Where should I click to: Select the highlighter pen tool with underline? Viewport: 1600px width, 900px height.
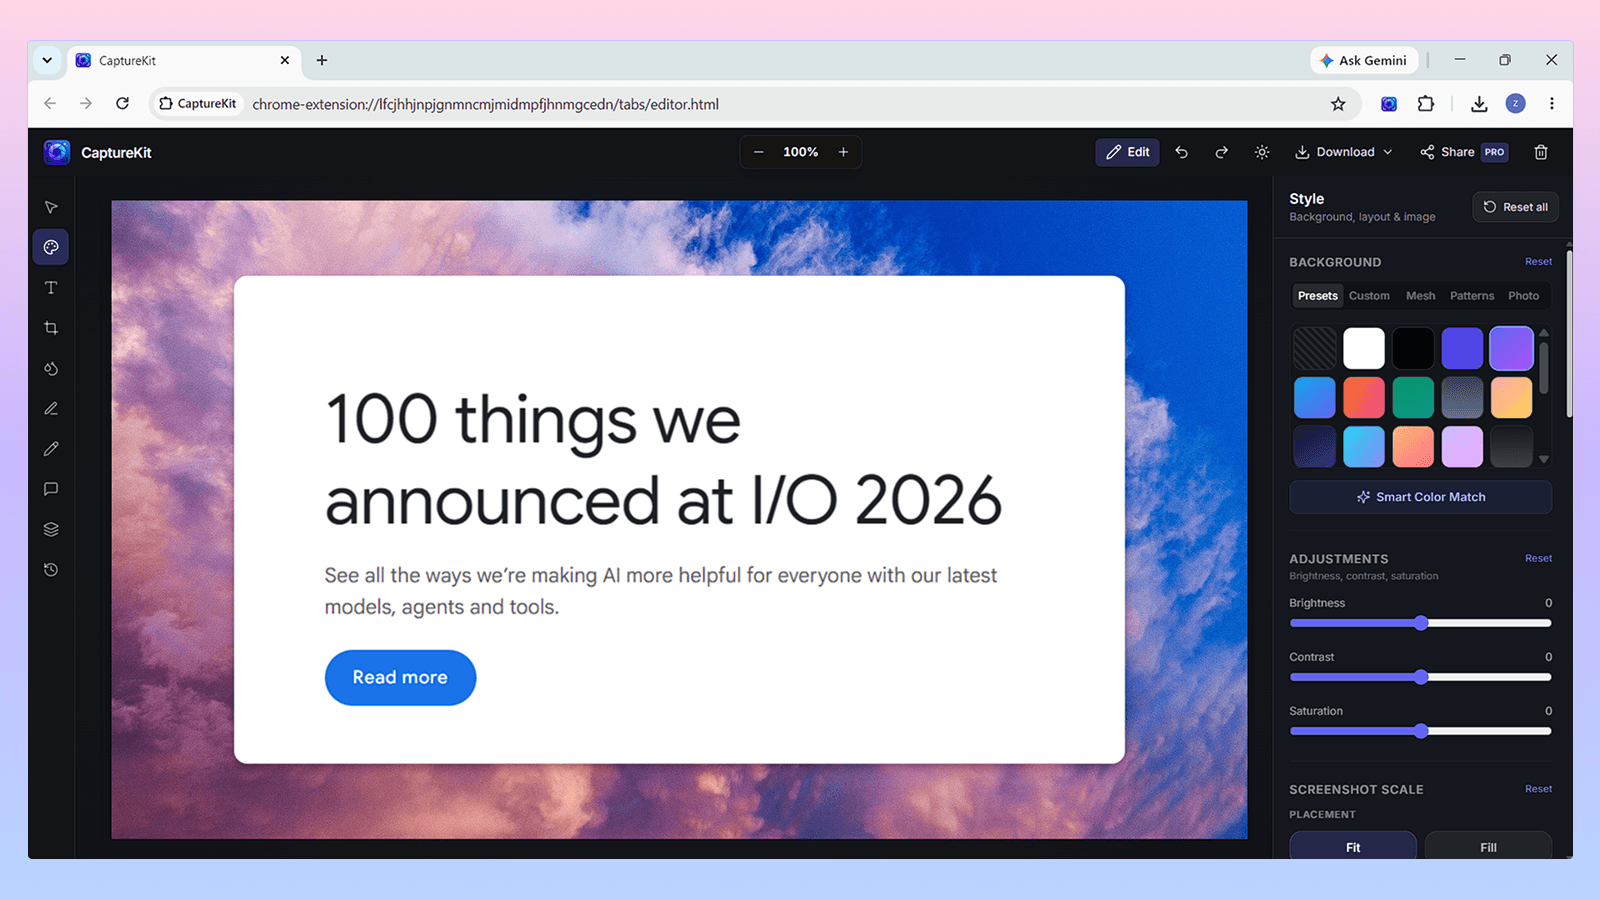point(51,408)
